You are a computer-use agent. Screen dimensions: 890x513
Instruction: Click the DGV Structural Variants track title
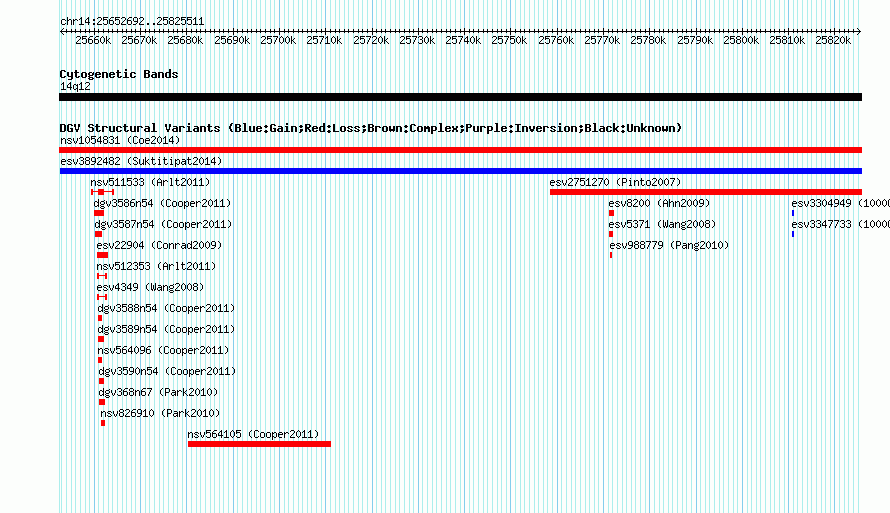[371, 128]
